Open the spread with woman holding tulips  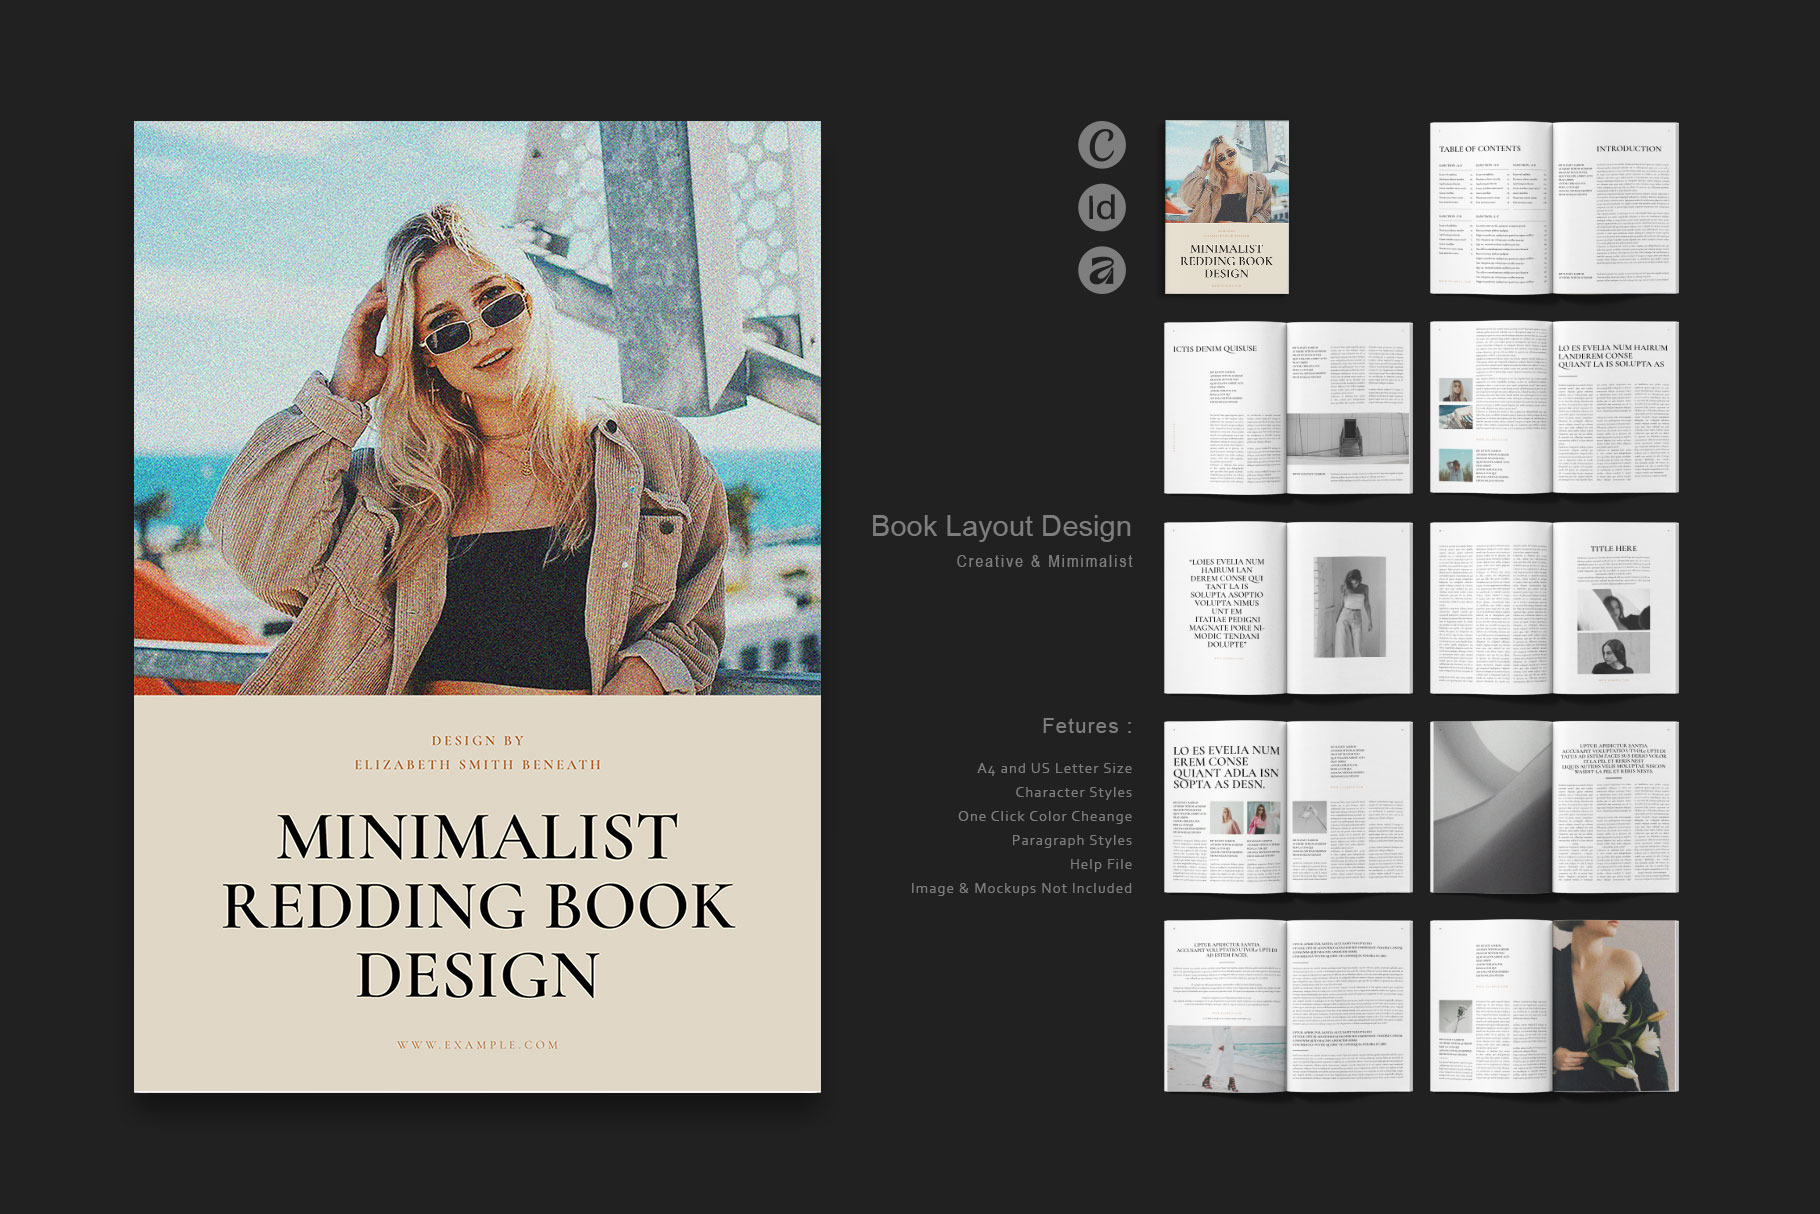pos(1553,1006)
